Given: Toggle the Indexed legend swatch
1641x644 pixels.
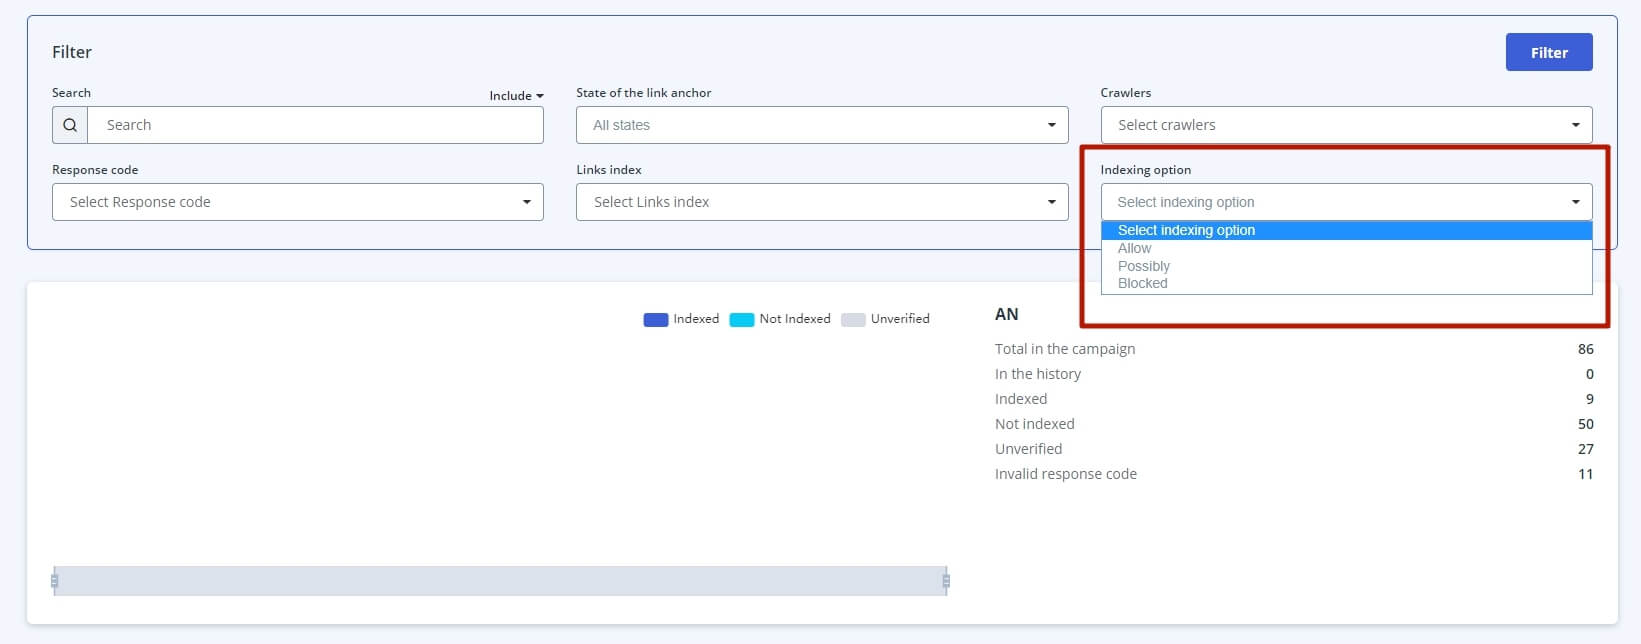Looking at the screenshot, I should pyautogui.click(x=656, y=320).
